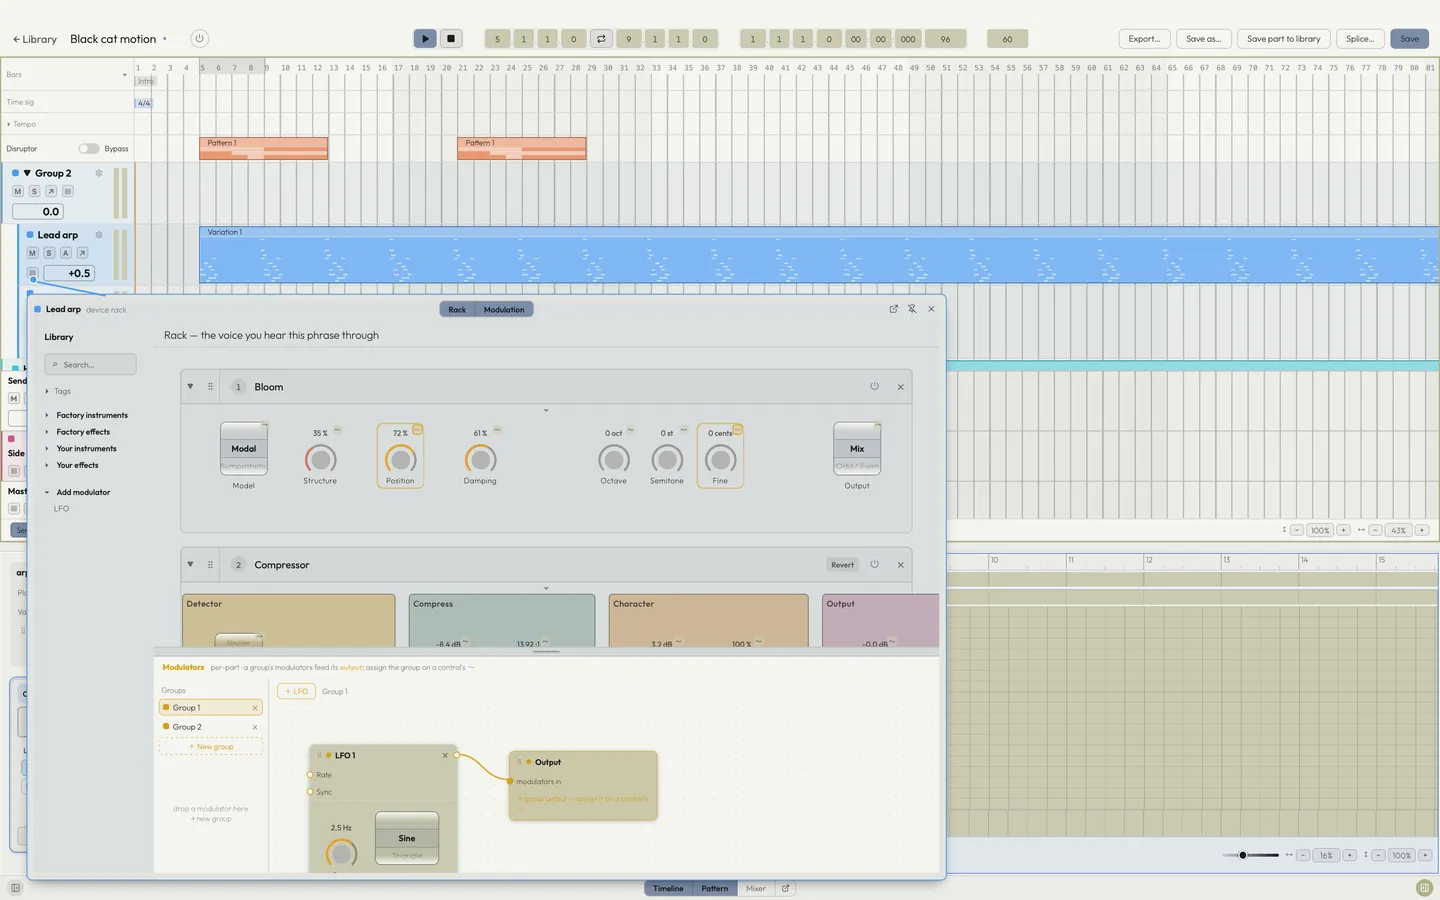The height and width of the screenshot is (900, 1440).
Task: Add a New group of modulators
Action: click(211, 747)
